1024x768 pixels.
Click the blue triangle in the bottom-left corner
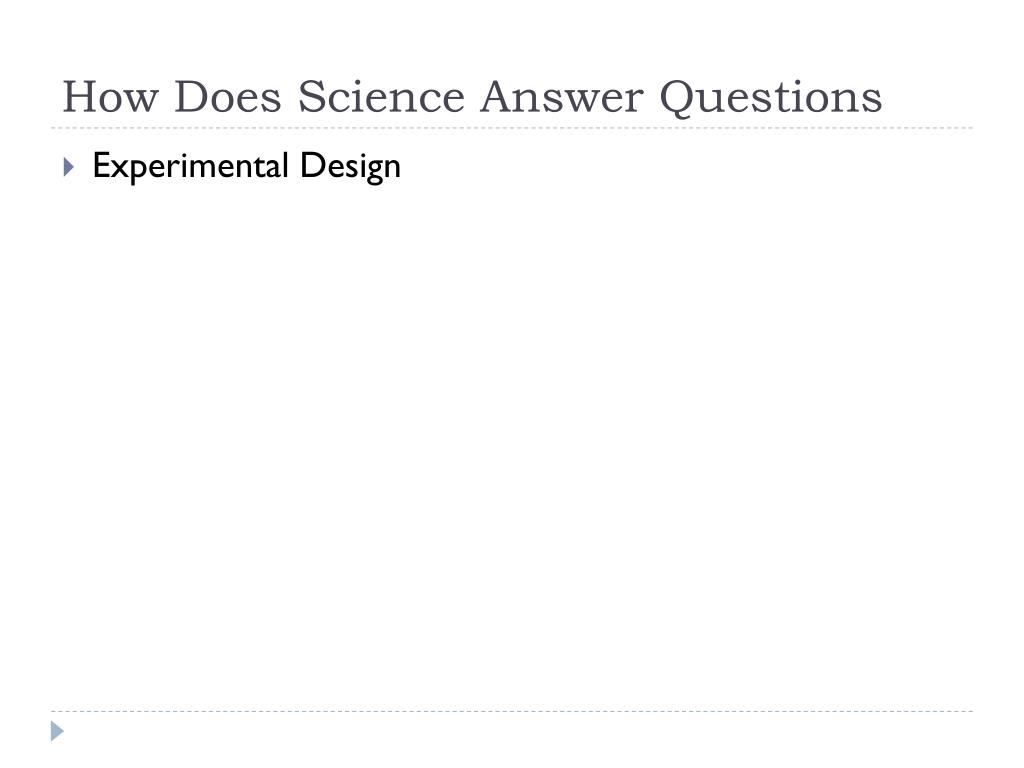point(57,731)
